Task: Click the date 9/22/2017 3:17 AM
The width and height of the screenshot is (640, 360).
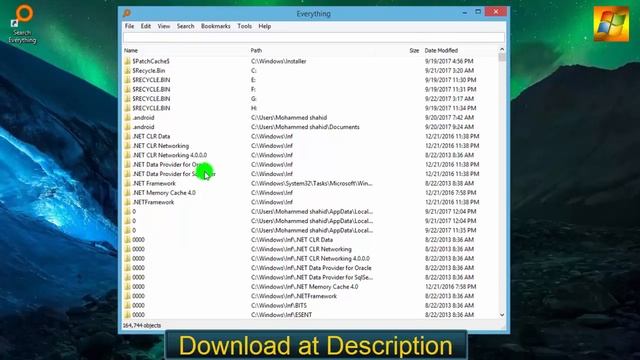Action: (x=449, y=99)
